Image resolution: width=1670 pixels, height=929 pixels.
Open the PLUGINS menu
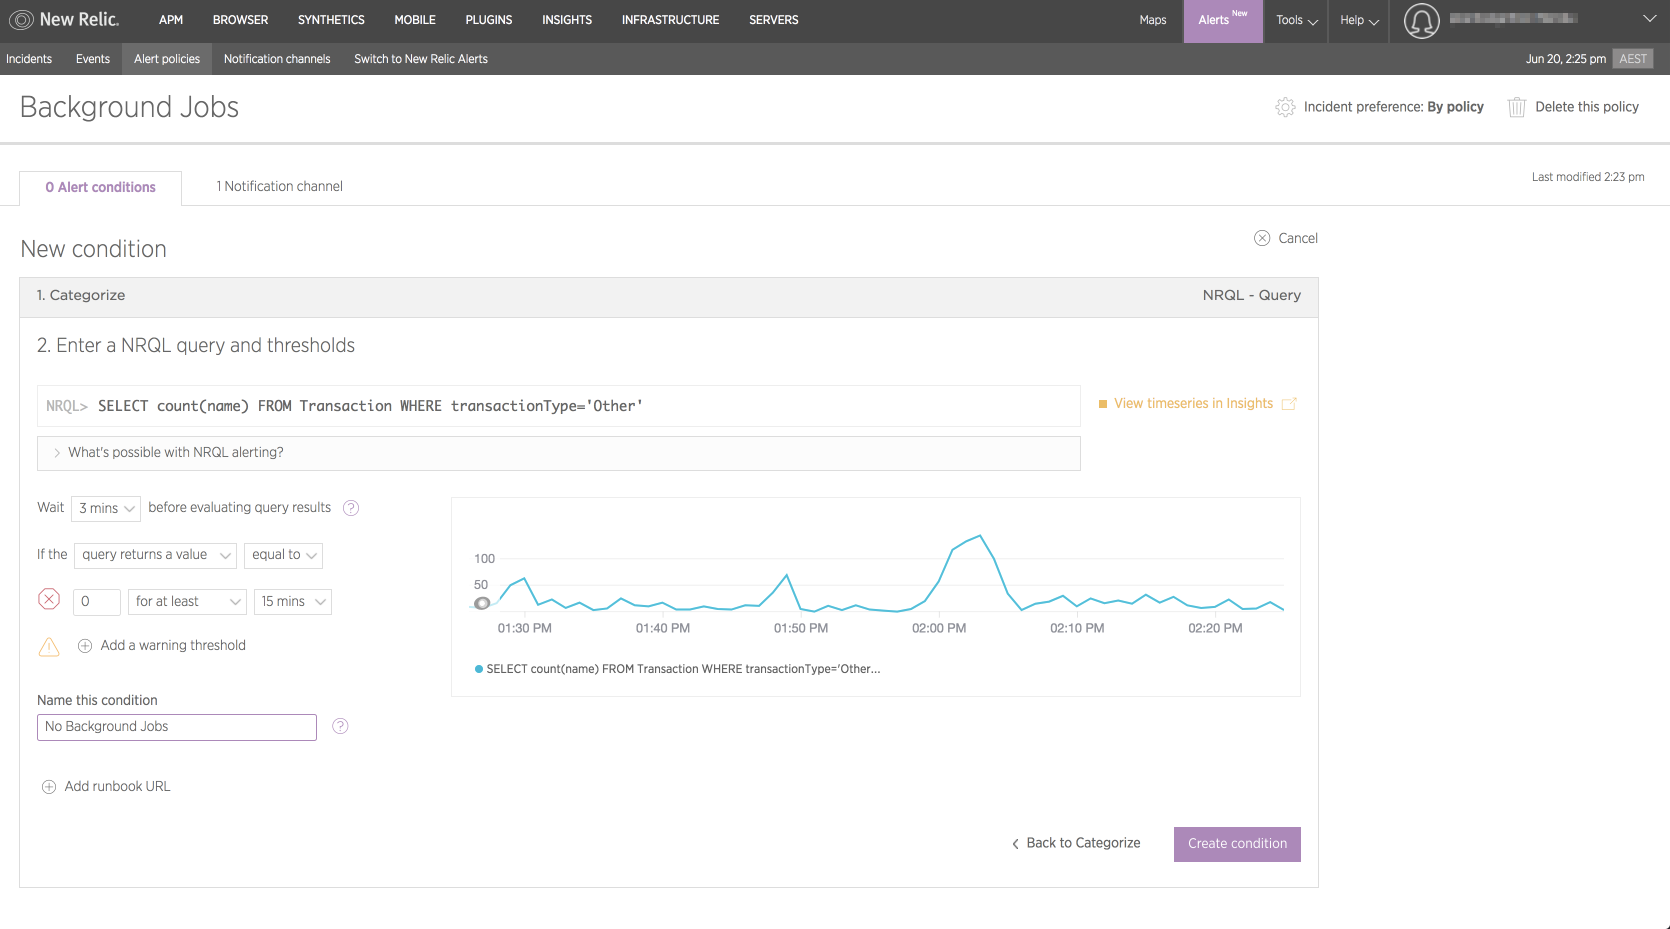[x=489, y=20]
